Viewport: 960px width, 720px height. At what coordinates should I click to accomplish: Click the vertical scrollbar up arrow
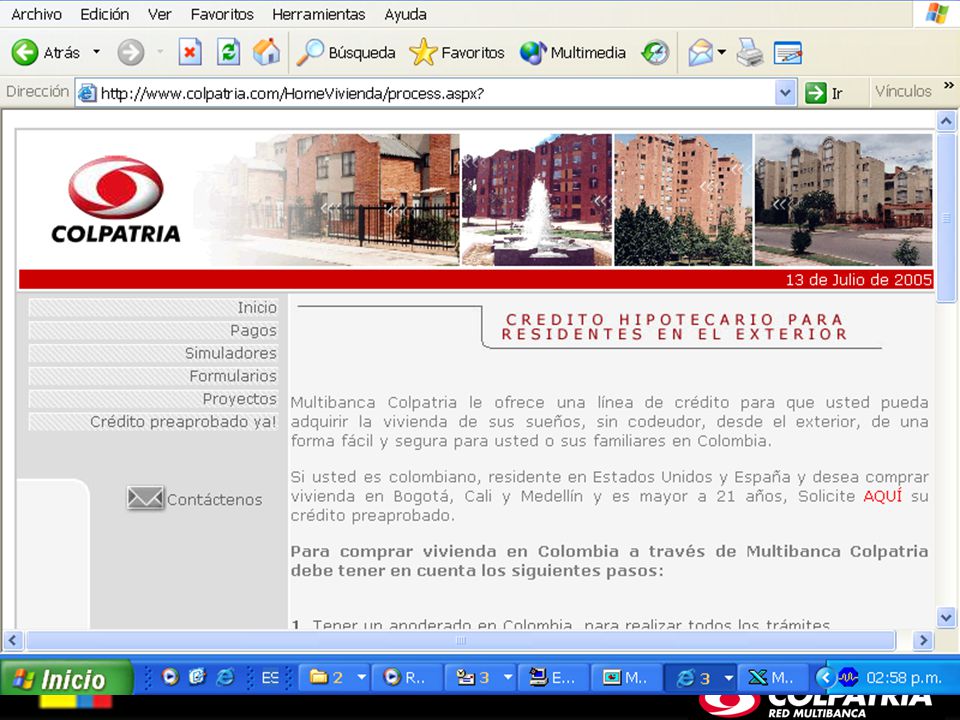click(x=946, y=121)
